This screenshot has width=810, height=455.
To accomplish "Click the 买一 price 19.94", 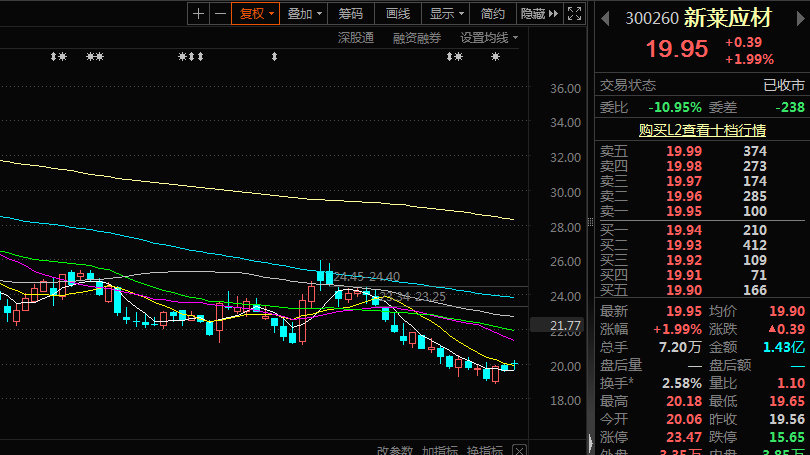I will tap(684, 230).
